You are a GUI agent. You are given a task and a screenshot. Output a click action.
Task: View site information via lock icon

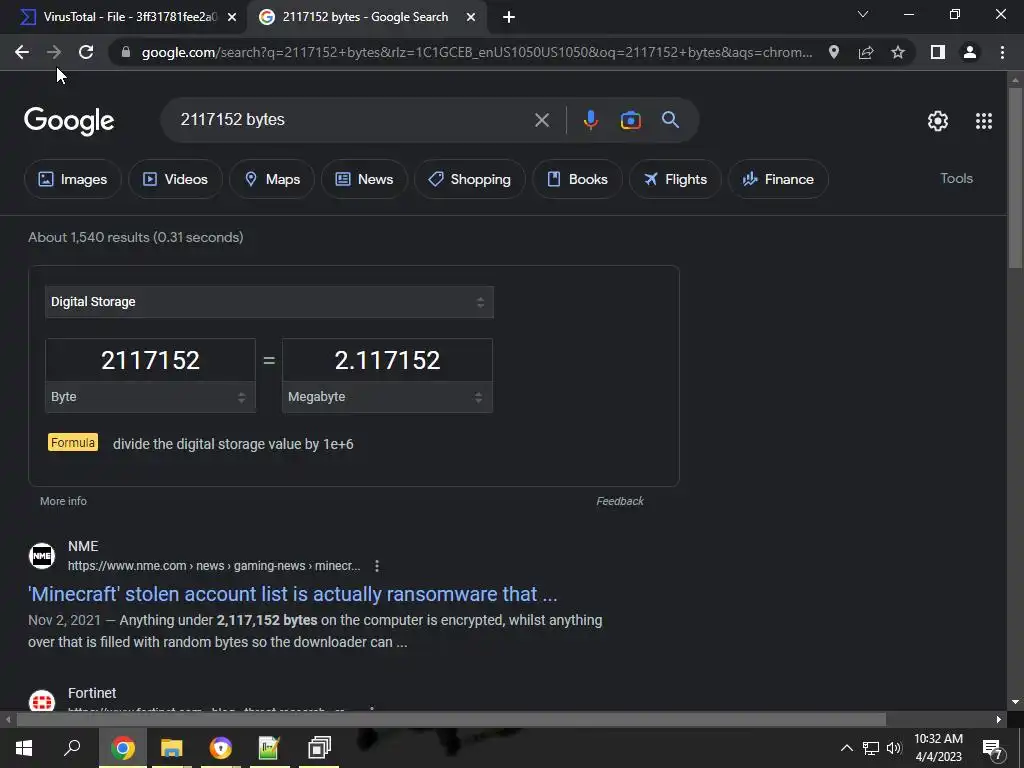point(126,52)
